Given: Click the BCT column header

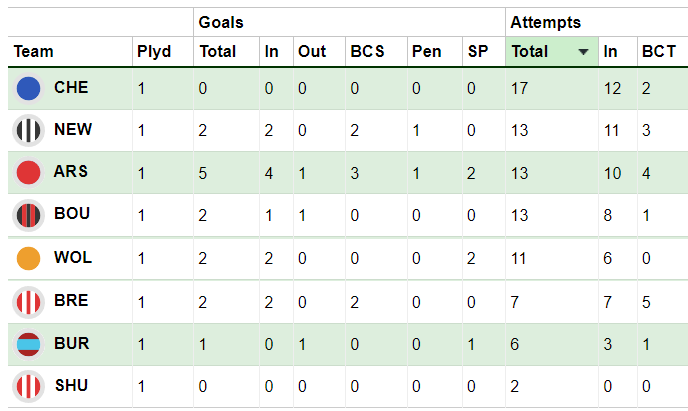Looking at the screenshot, I should pyautogui.click(x=659, y=51).
